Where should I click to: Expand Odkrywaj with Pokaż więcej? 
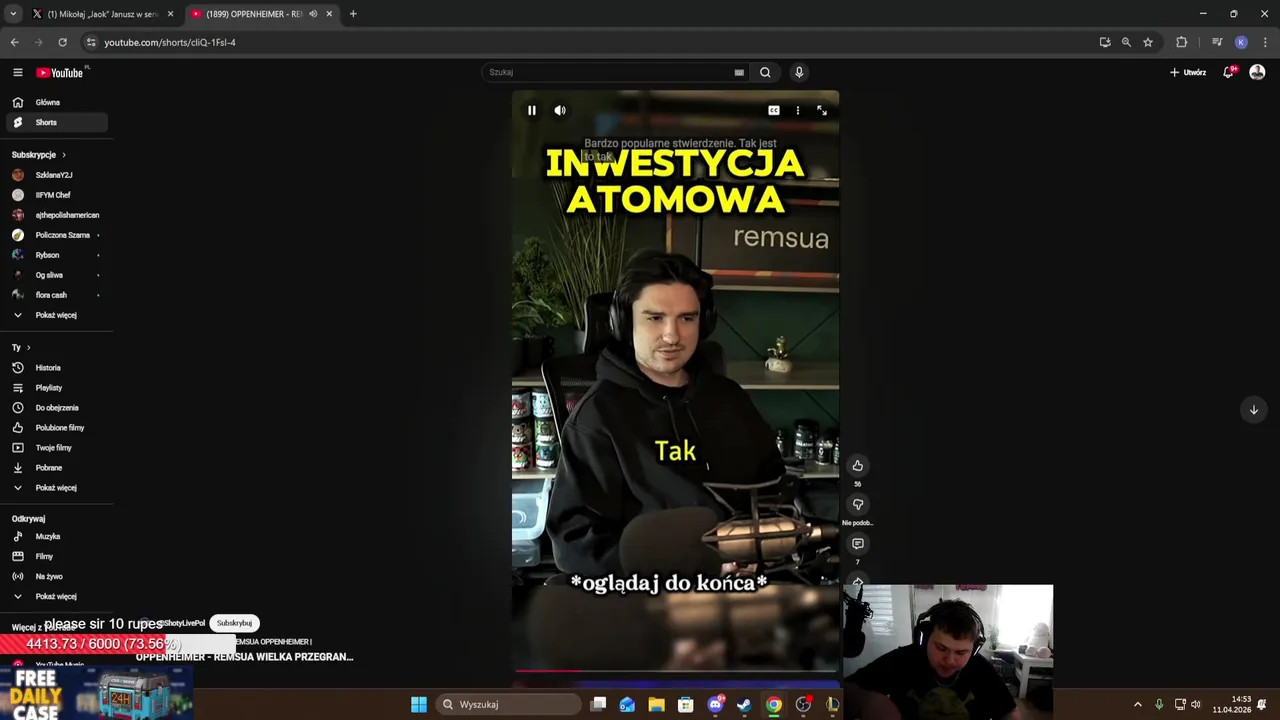tap(56, 597)
